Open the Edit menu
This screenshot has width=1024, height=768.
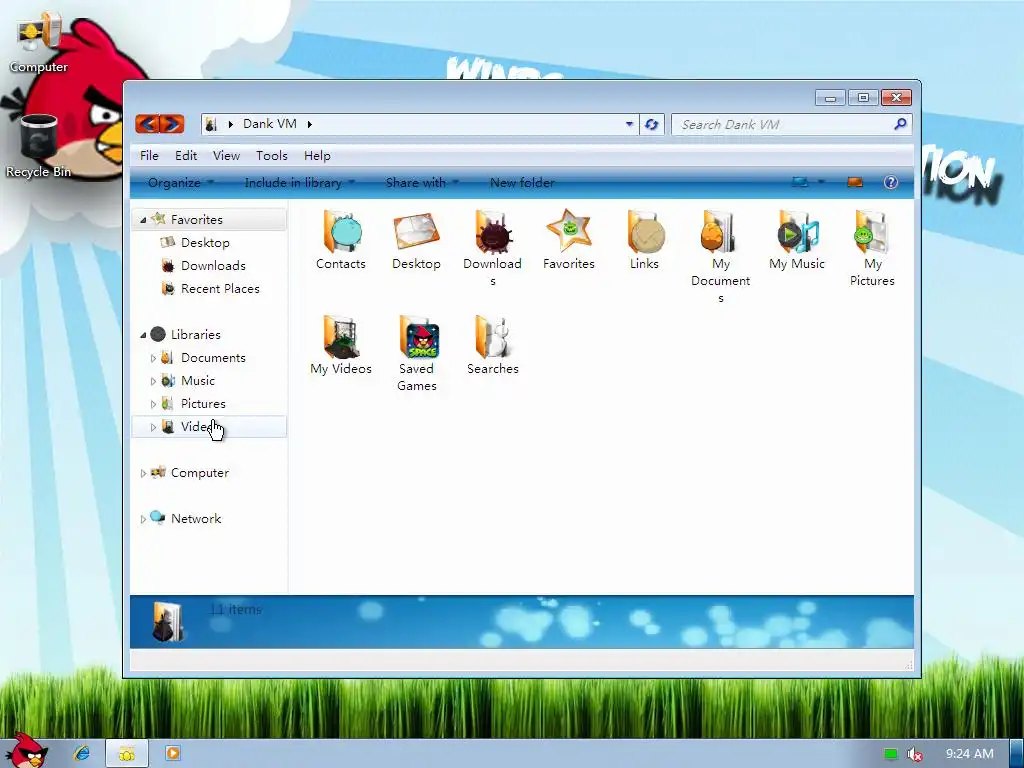pyautogui.click(x=185, y=155)
